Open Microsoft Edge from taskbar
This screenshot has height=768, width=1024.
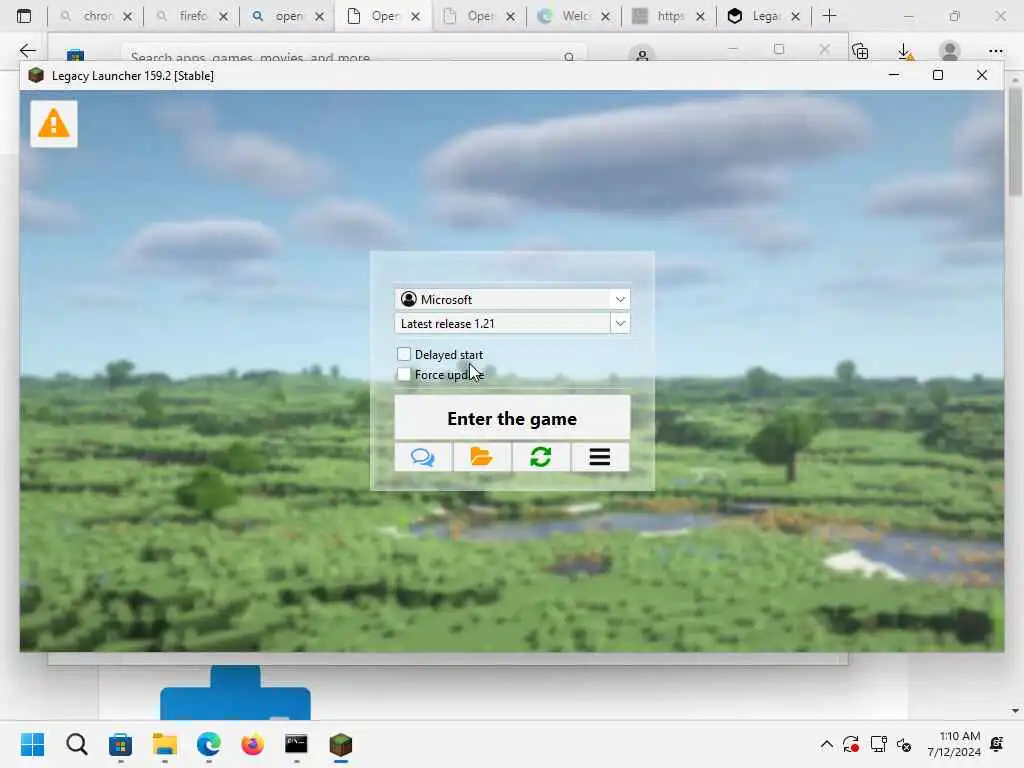(x=208, y=744)
